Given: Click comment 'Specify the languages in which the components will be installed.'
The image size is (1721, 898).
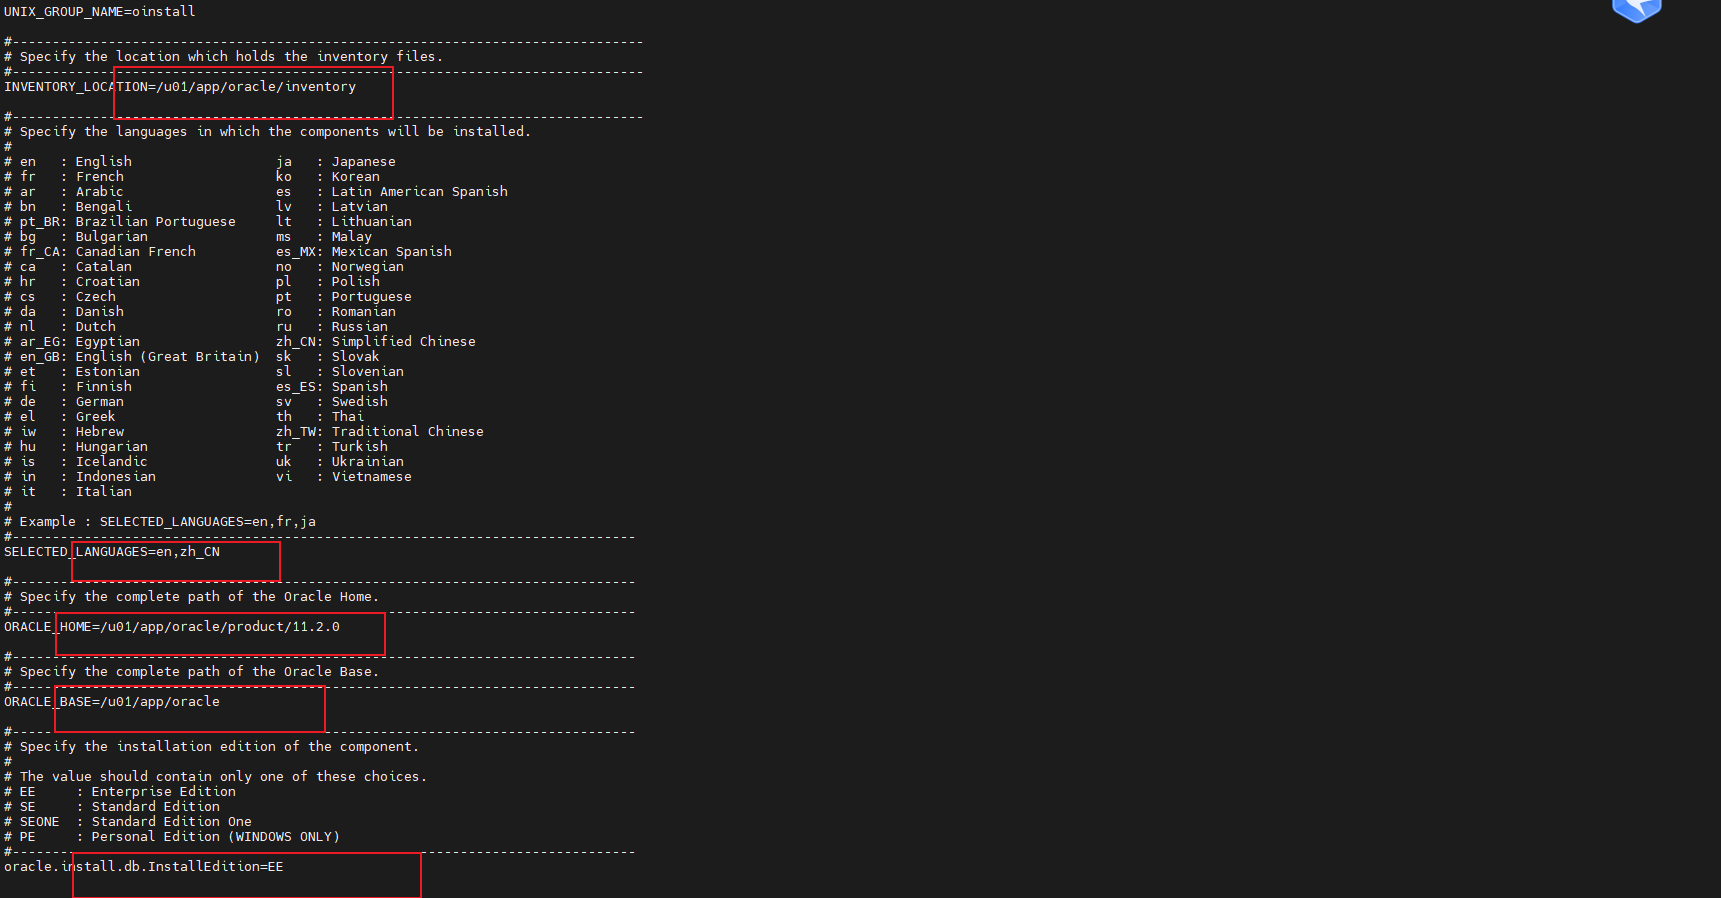Looking at the screenshot, I should [x=275, y=132].
